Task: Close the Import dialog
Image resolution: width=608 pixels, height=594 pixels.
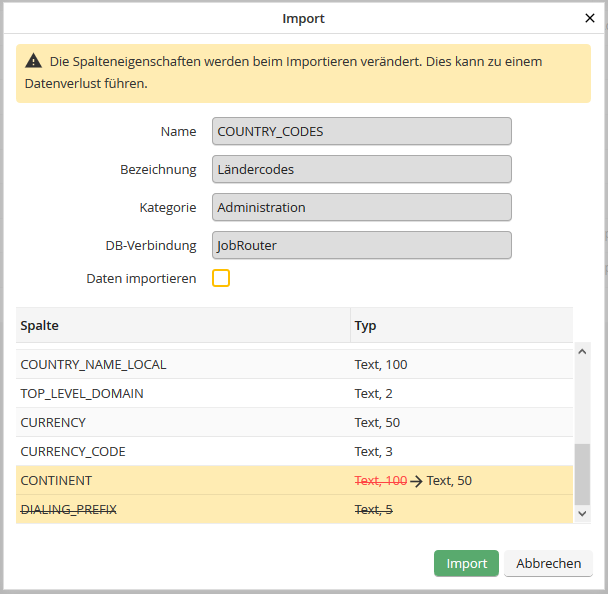Action: tap(589, 18)
